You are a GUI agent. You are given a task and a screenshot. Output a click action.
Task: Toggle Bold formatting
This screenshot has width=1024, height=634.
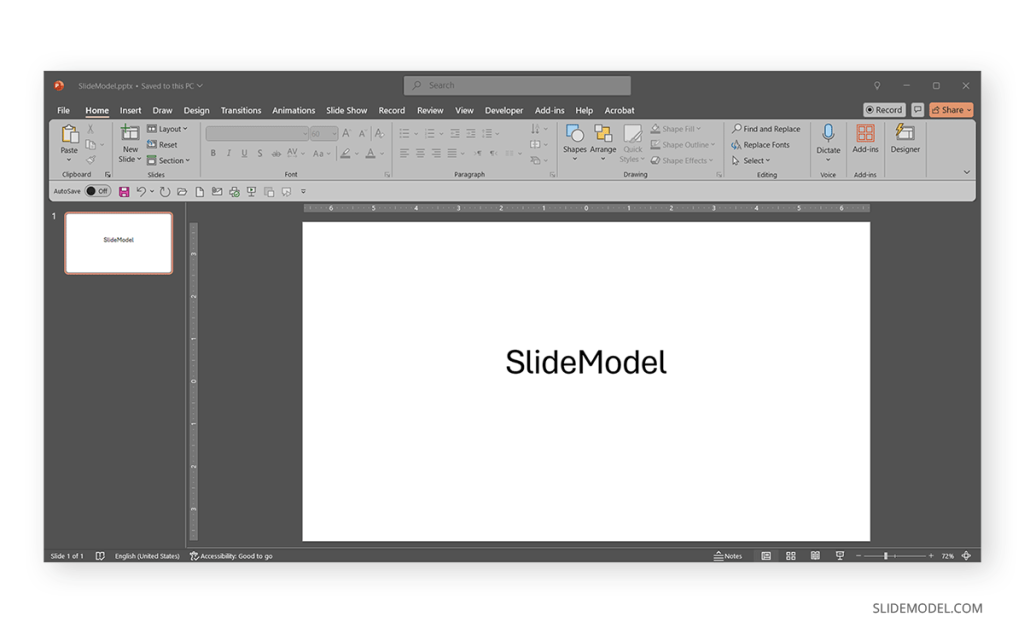[x=213, y=153]
